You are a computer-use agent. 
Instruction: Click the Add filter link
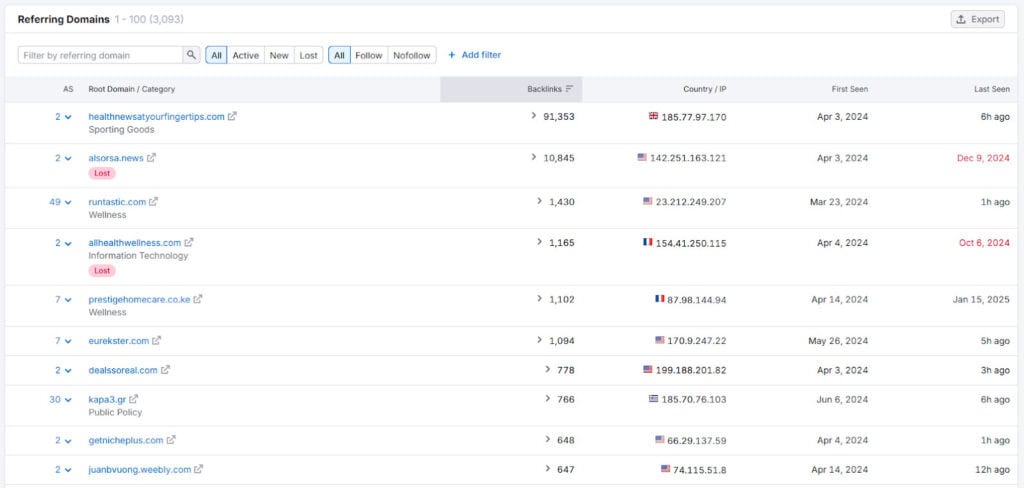474,55
